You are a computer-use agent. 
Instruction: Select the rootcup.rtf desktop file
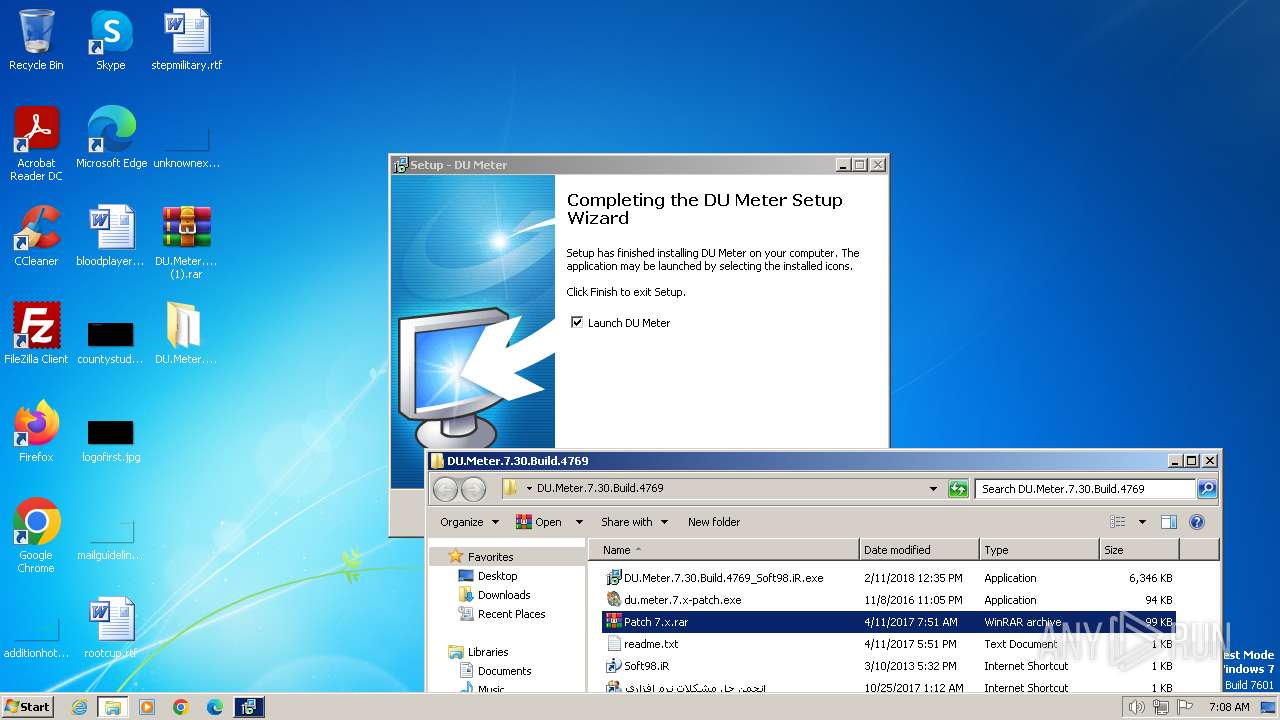tap(110, 628)
